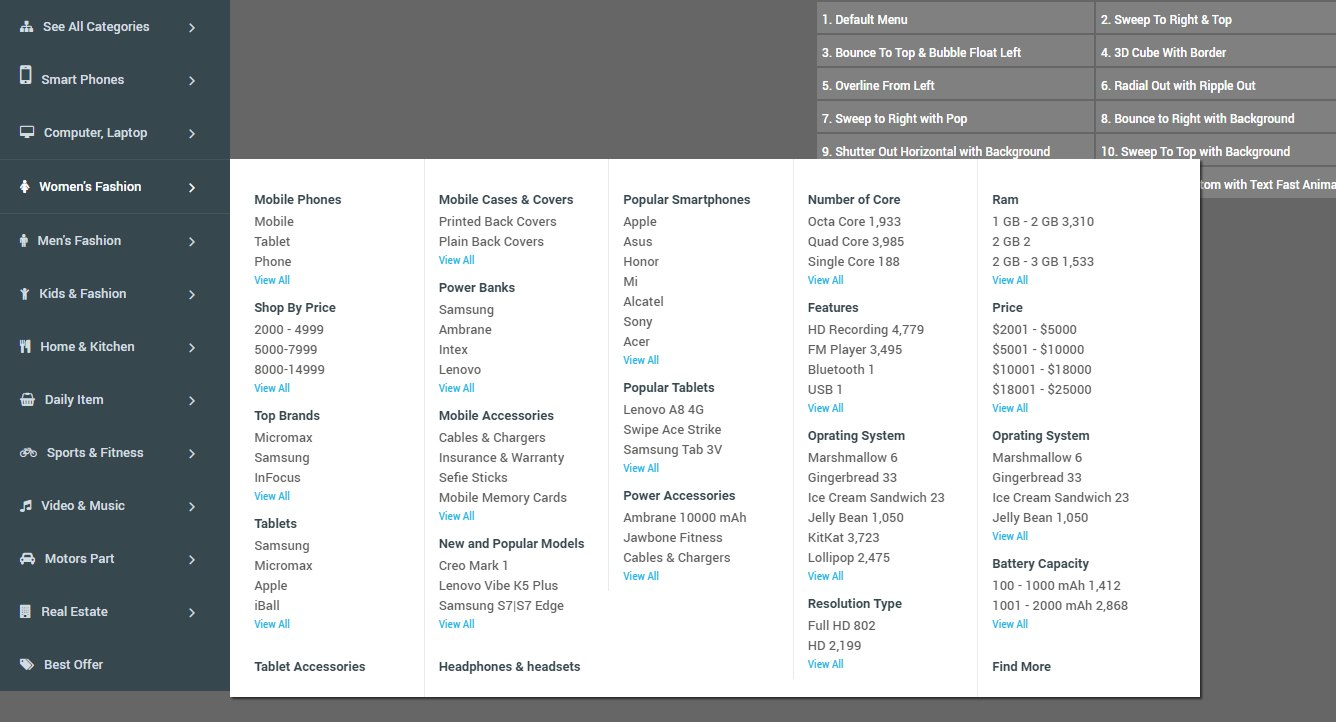Open Home & Kitchen using its icon
Screen dimensions: 1336x722
click(24, 346)
